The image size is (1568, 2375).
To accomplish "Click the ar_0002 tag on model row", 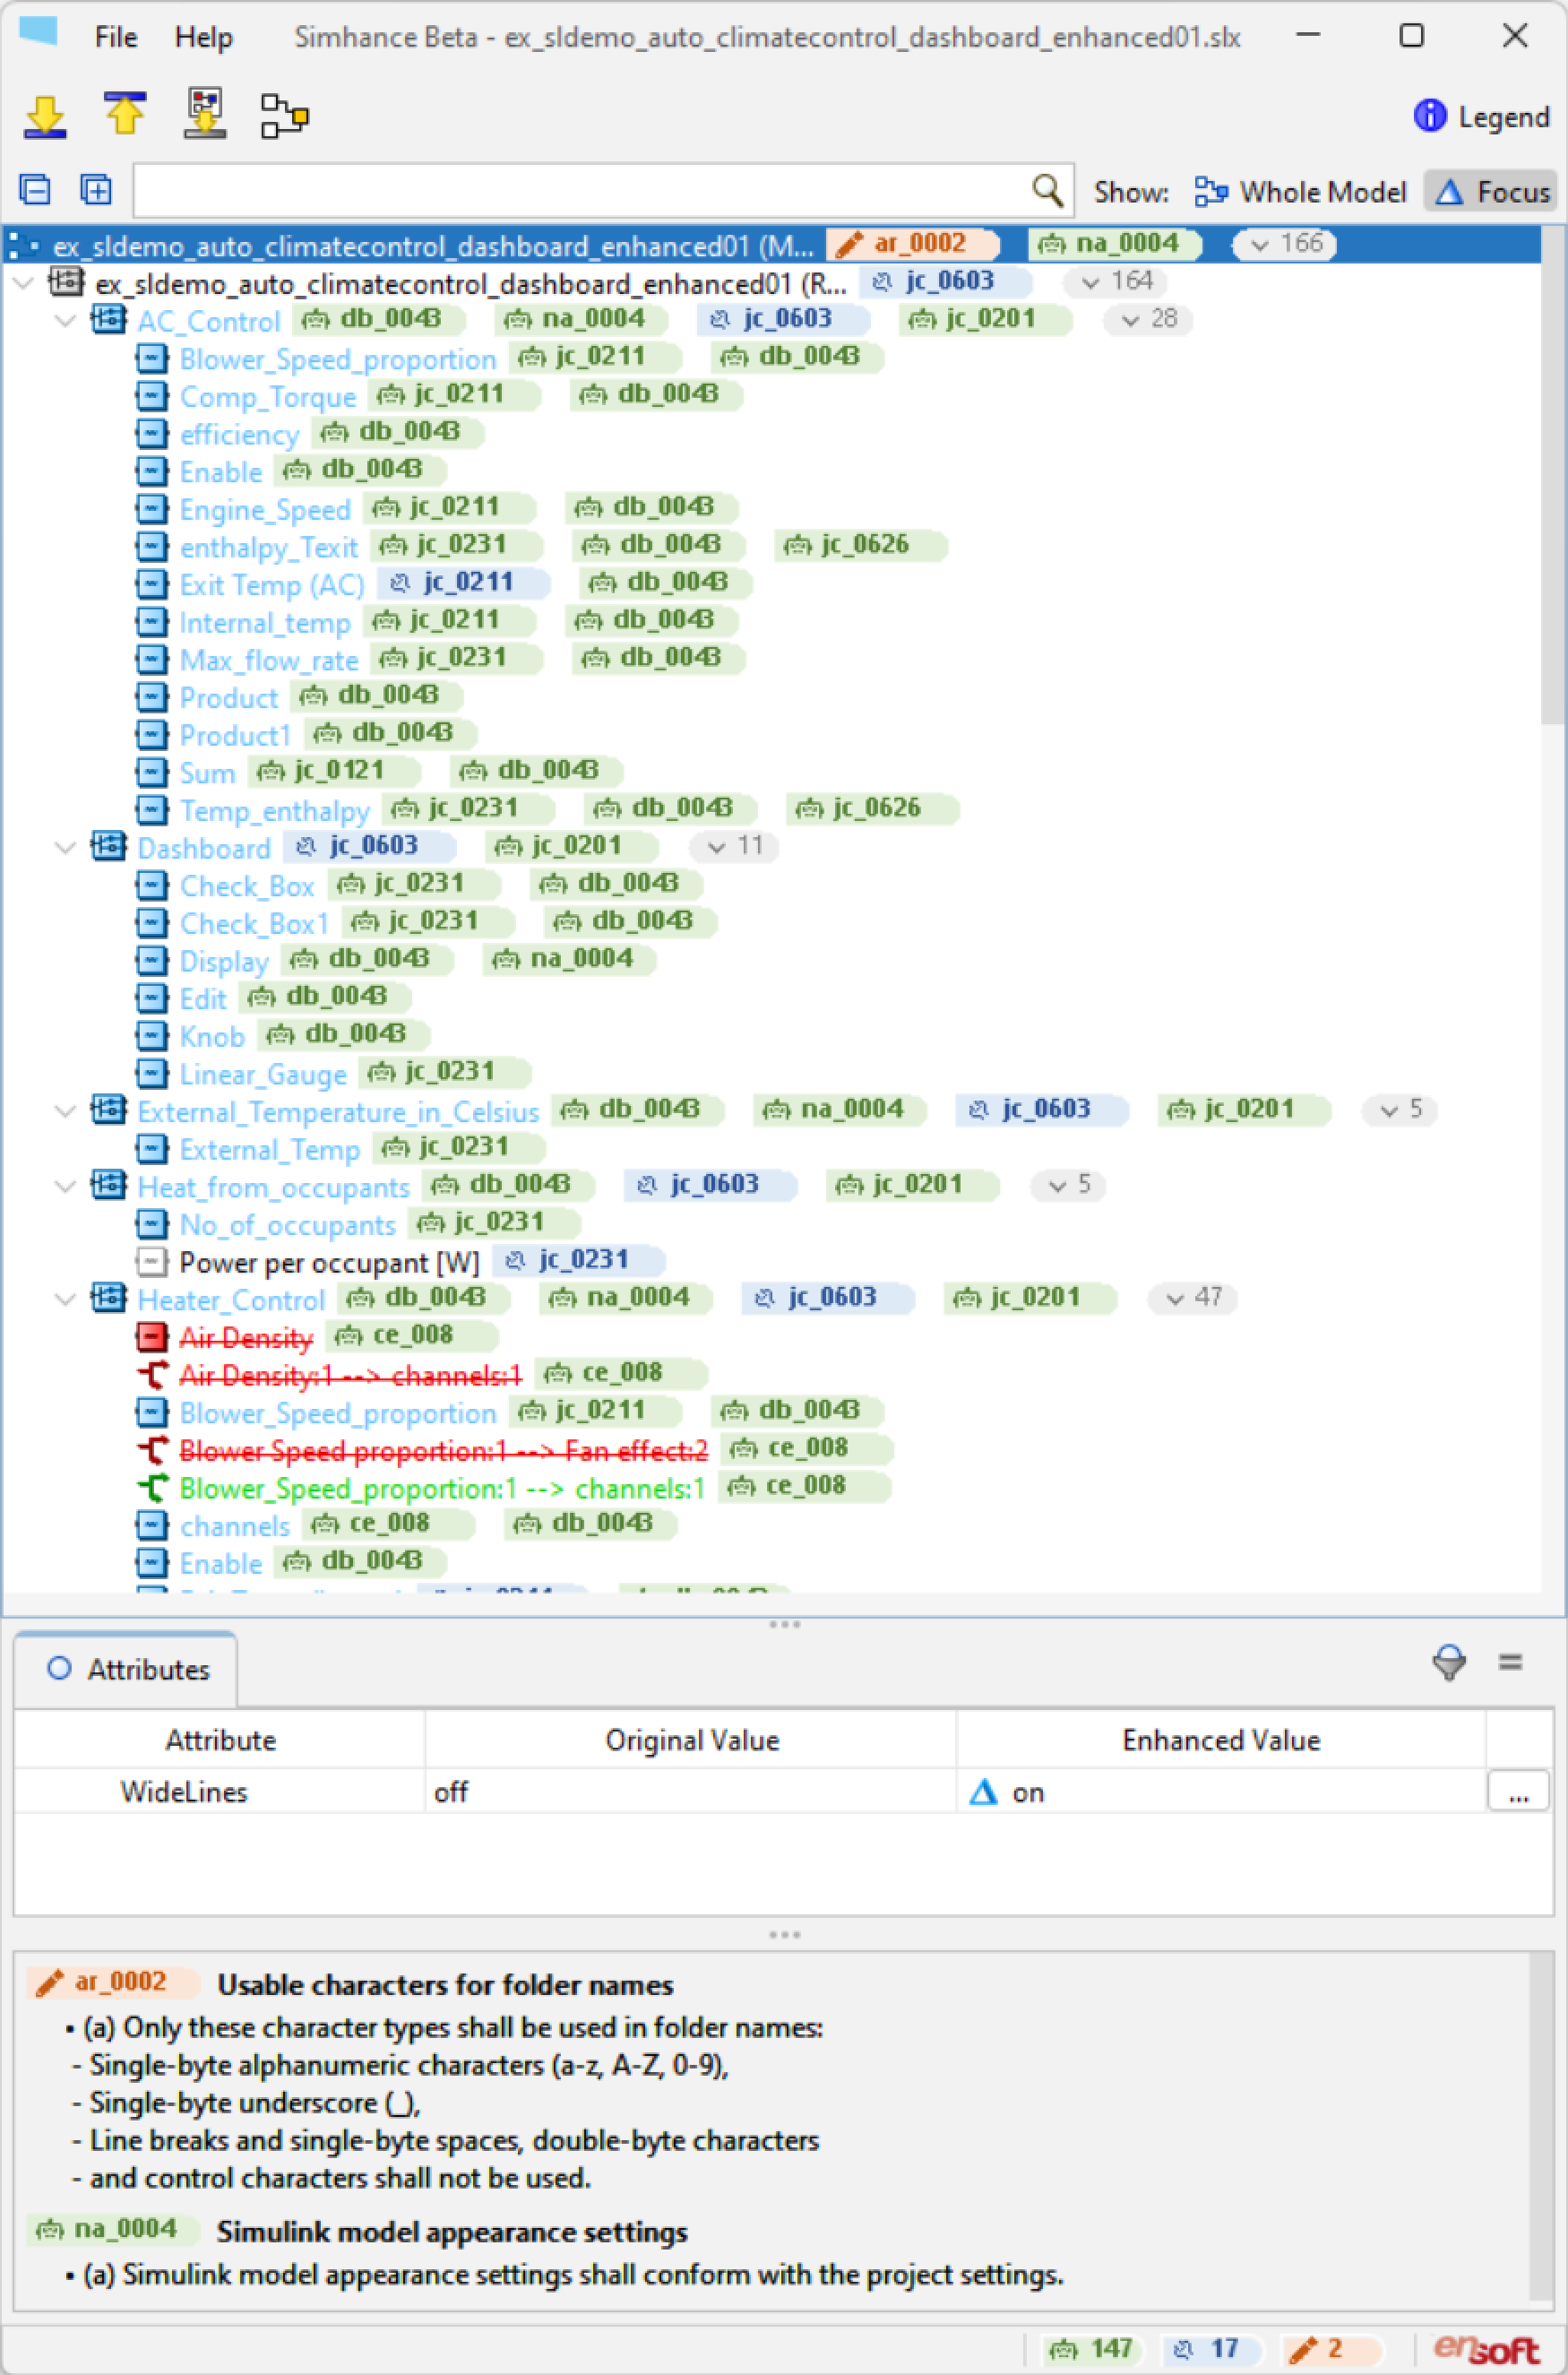I will 914,244.
